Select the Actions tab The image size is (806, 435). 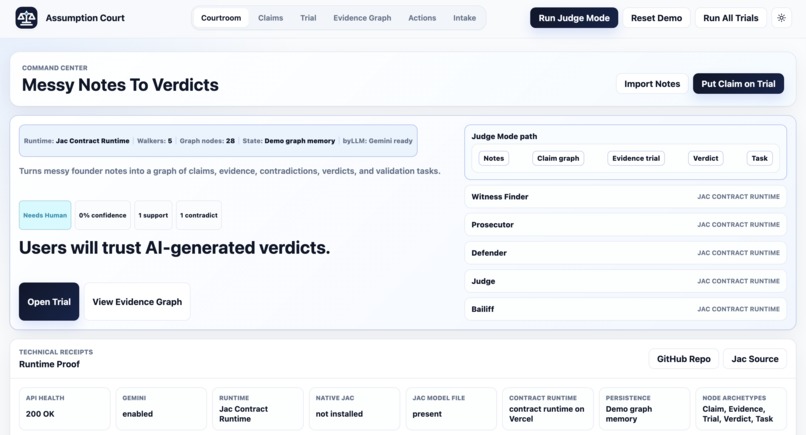click(x=422, y=18)
